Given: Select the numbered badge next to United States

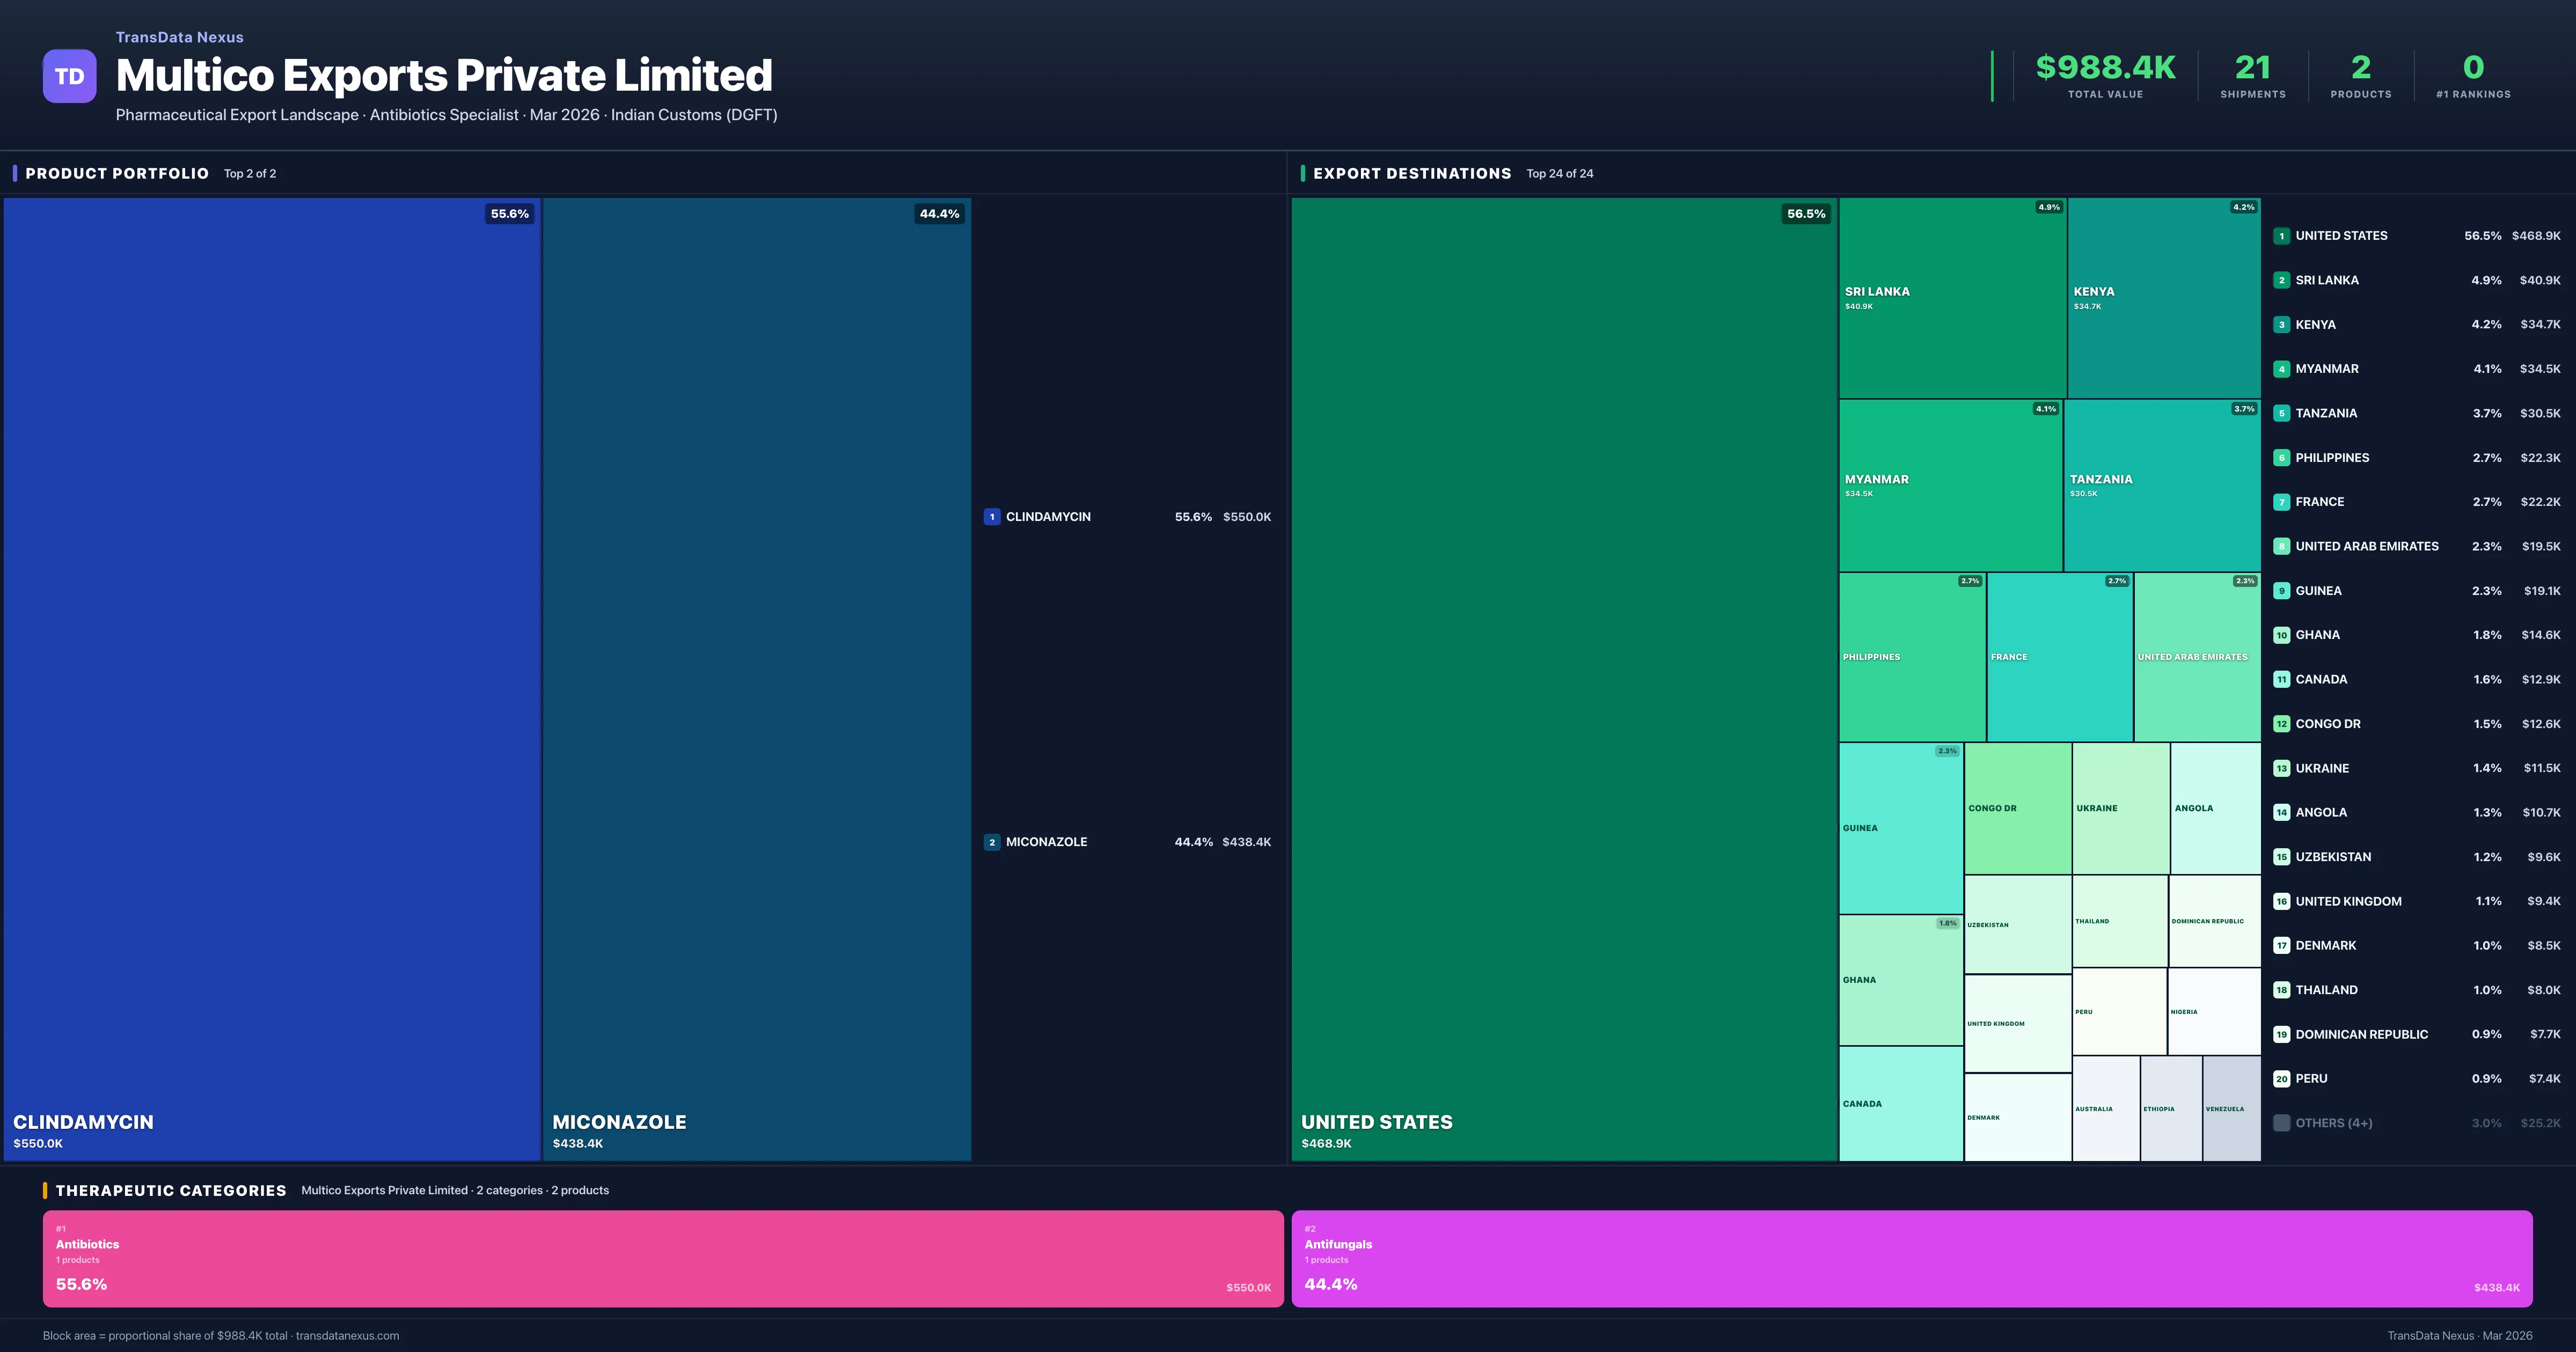Looking at the screenshot, I should click(2282, 236).
